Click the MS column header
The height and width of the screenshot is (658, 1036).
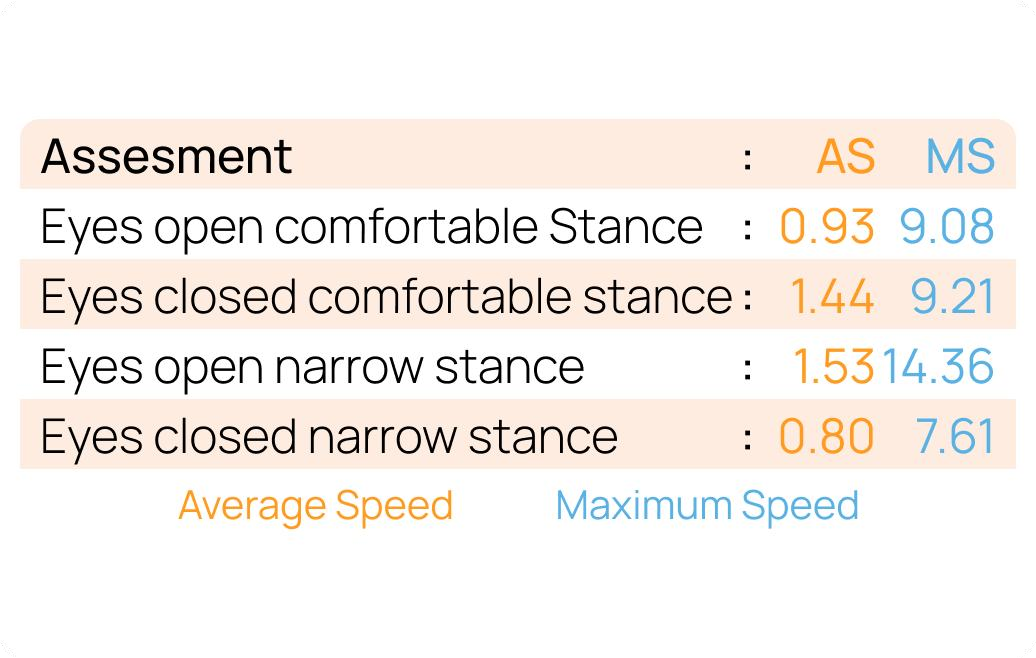(x=959, y=157)
